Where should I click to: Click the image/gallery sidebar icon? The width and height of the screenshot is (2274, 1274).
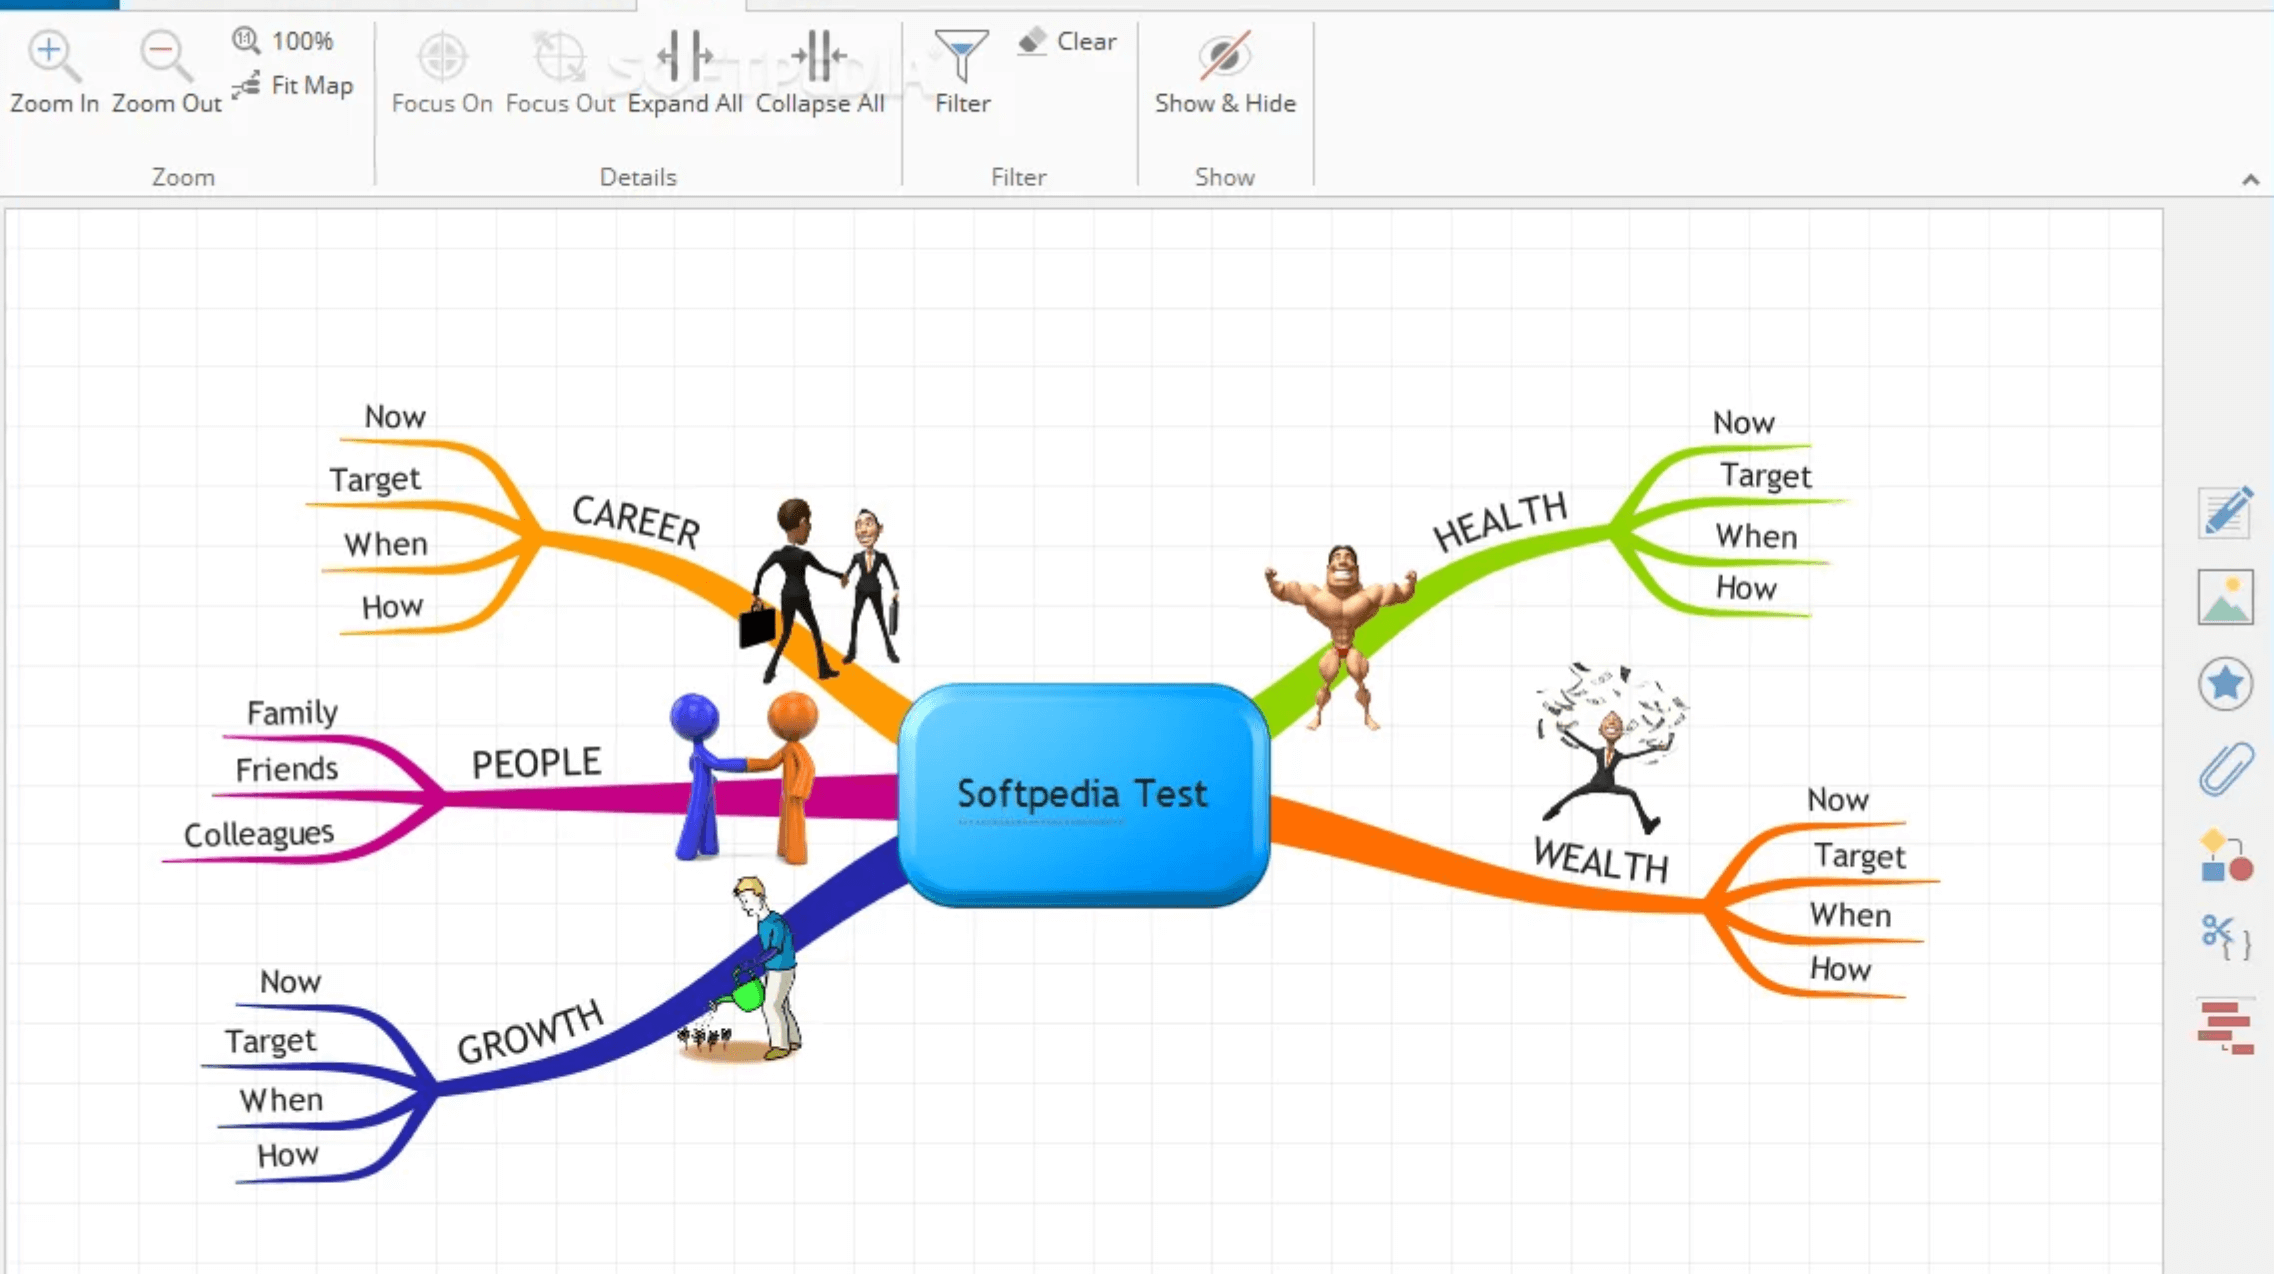tap(2224, 596)
